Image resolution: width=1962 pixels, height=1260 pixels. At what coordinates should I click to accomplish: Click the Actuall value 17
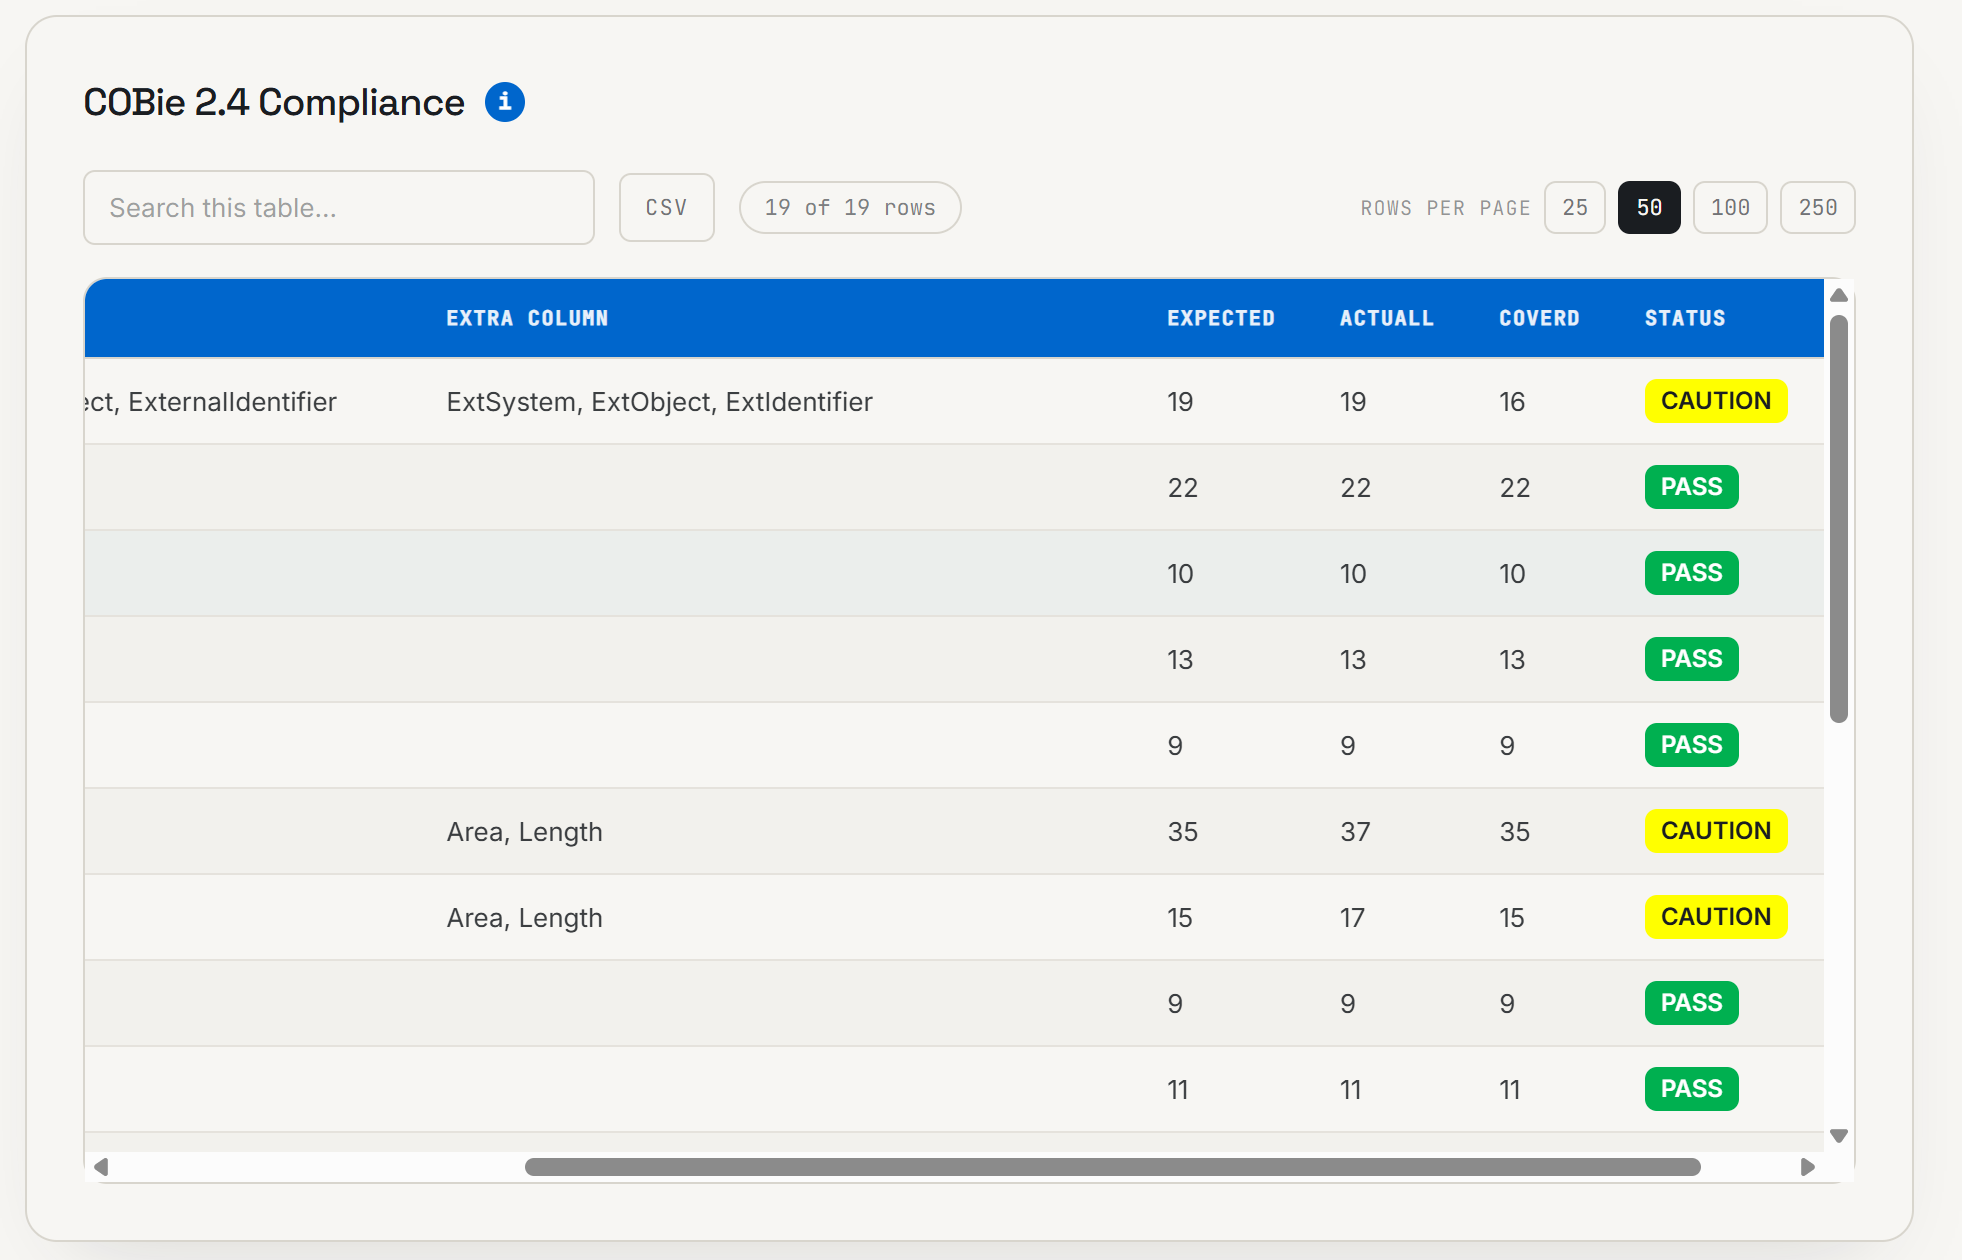click(x=1352, y=918)
